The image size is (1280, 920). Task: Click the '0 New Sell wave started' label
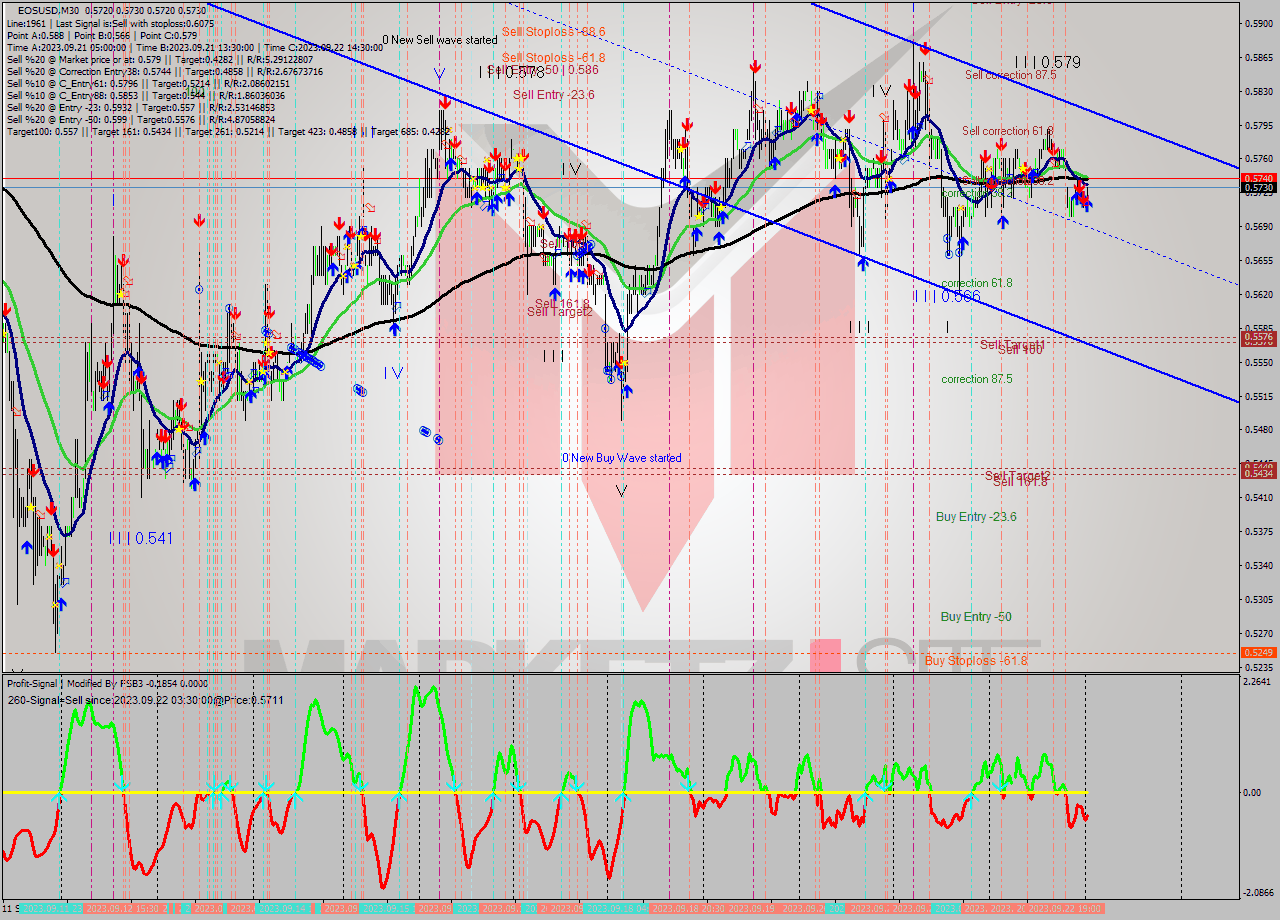(x=439, y=40)
